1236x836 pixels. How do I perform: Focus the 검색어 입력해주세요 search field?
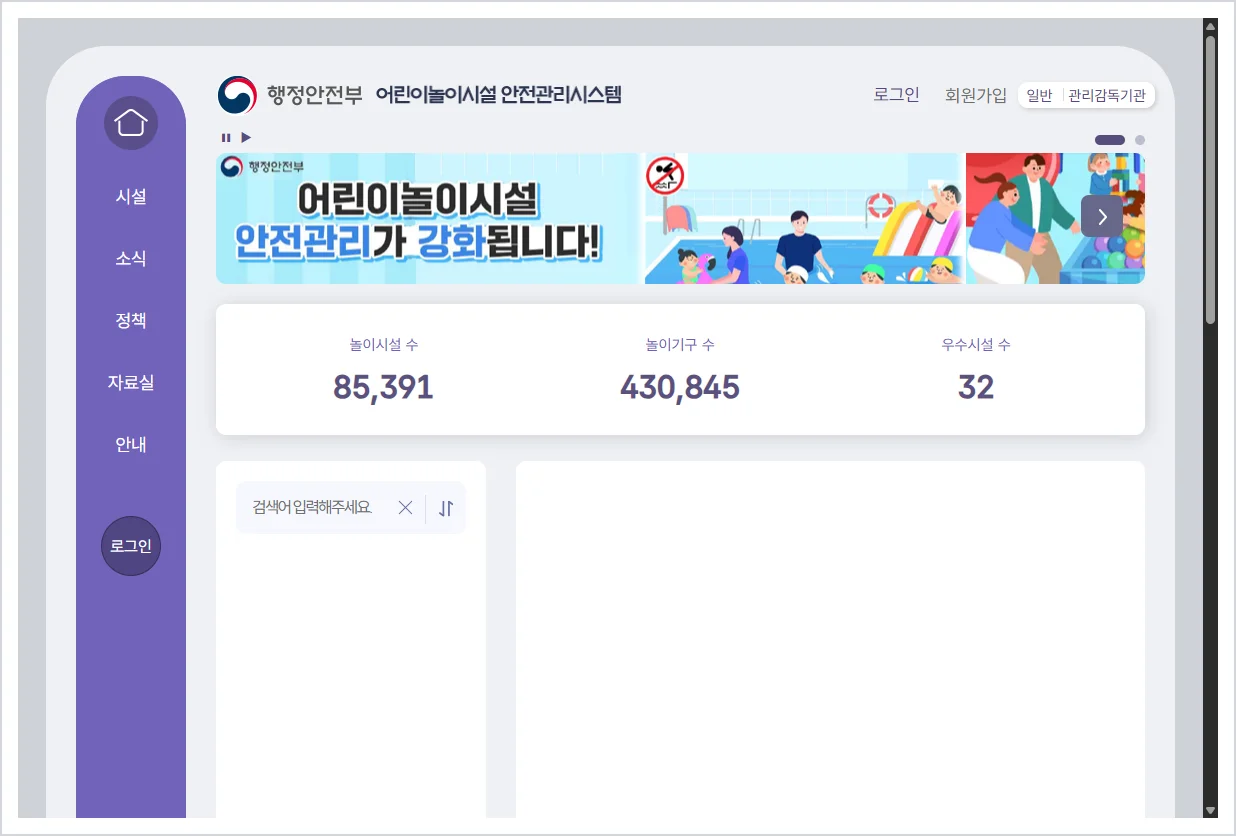pos(313,508)
